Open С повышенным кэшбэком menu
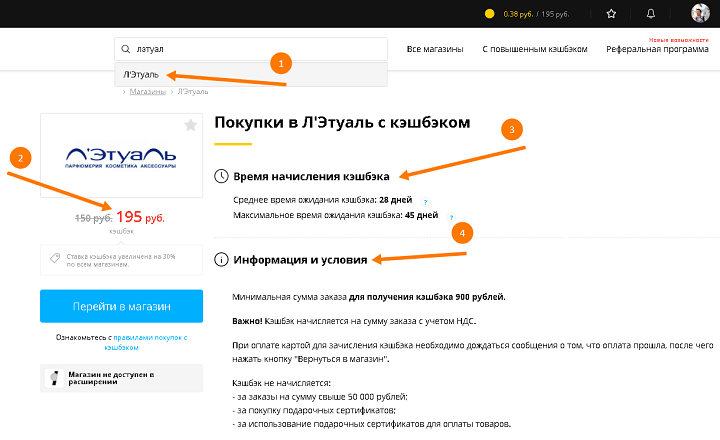The image size is (720, 440). click(x=534, y=49)
